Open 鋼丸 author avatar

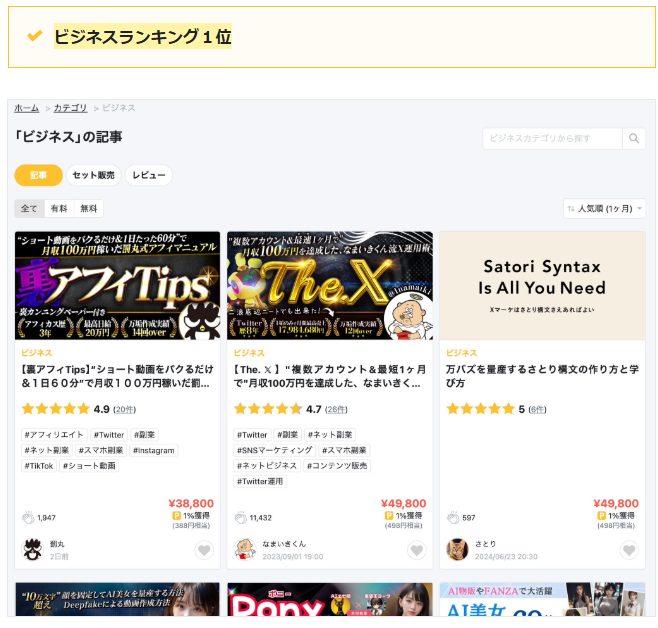click(x=32, y=549)
